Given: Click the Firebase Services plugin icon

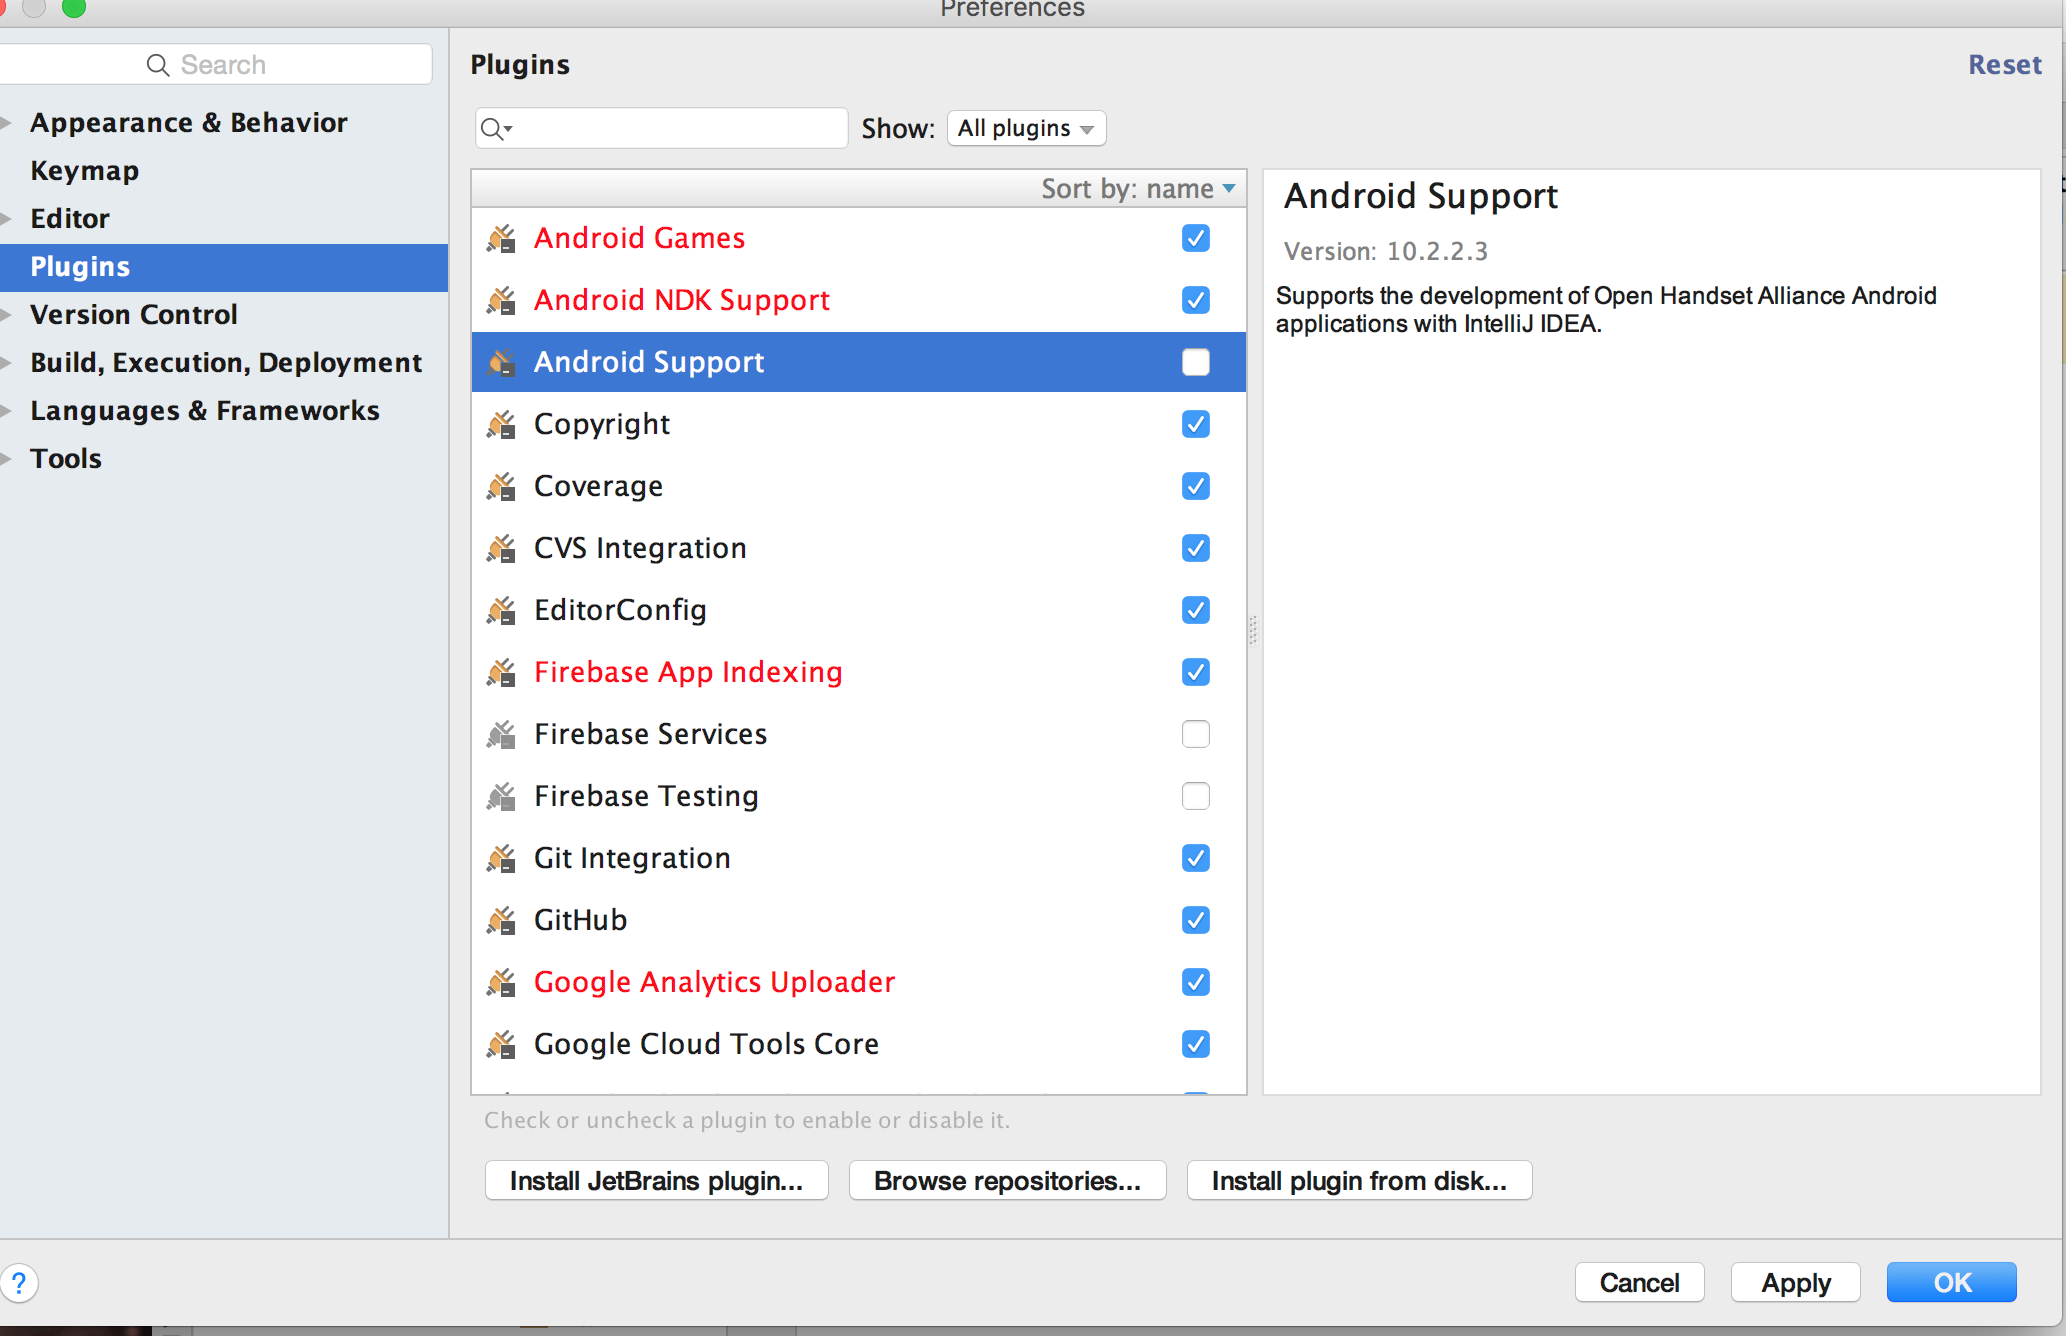Looking at the screenshot, I should point(501,734).
